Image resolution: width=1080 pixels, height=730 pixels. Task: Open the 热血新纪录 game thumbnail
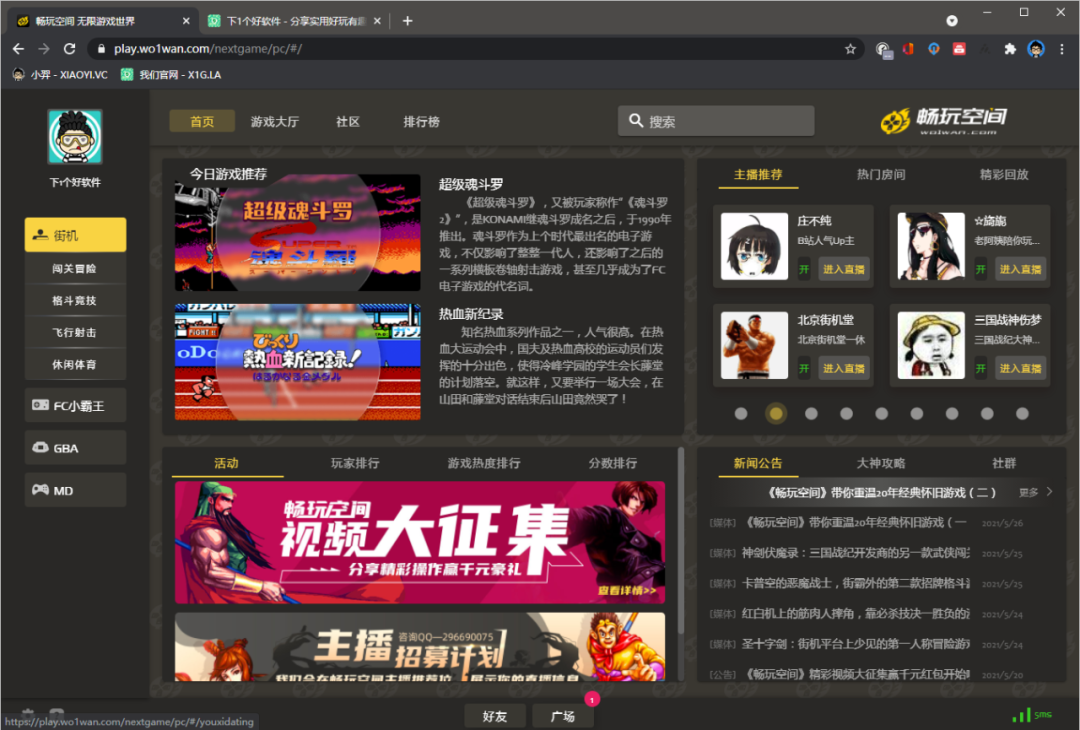pyautogui.click(x=298, y=362)
